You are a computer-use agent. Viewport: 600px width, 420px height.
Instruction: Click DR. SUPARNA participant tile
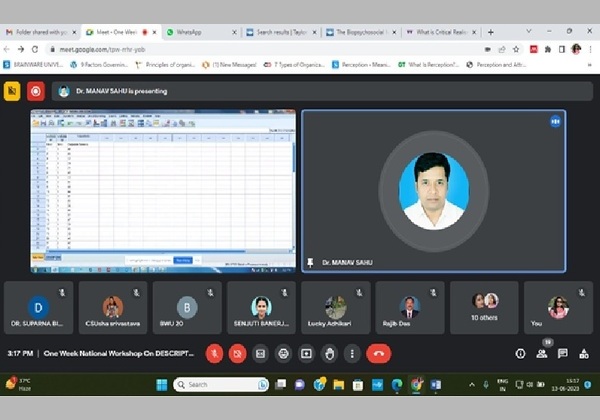tap(38, 308)
